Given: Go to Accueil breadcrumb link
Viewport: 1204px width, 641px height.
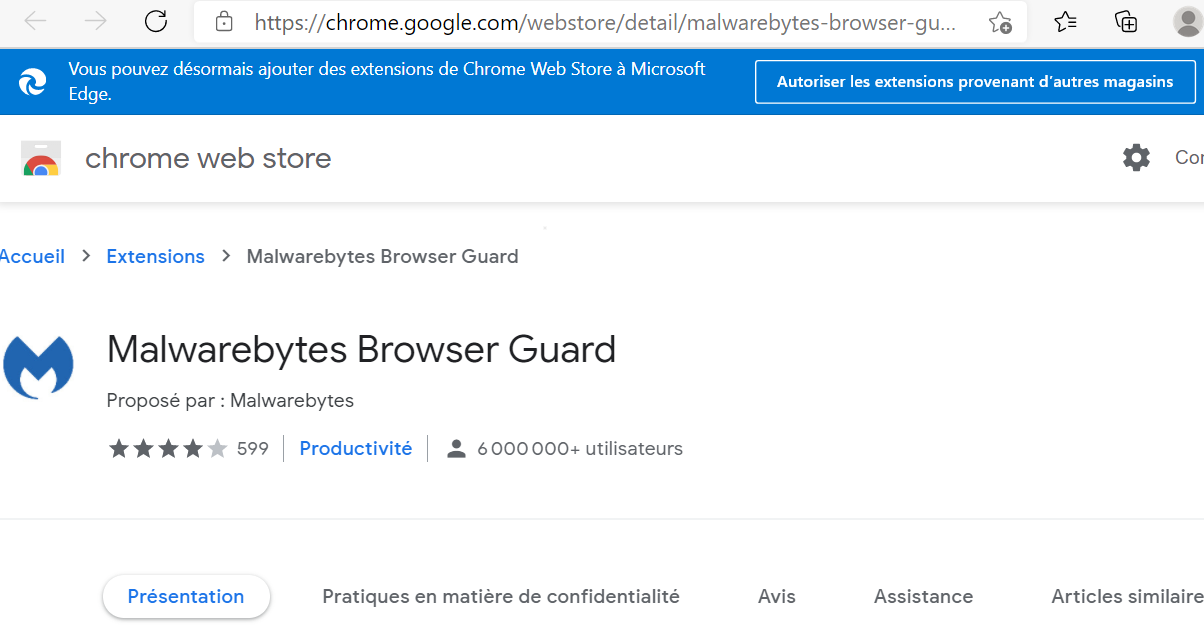Looking at the screenshot, I should pyautogui.click(x=32, y=257).
